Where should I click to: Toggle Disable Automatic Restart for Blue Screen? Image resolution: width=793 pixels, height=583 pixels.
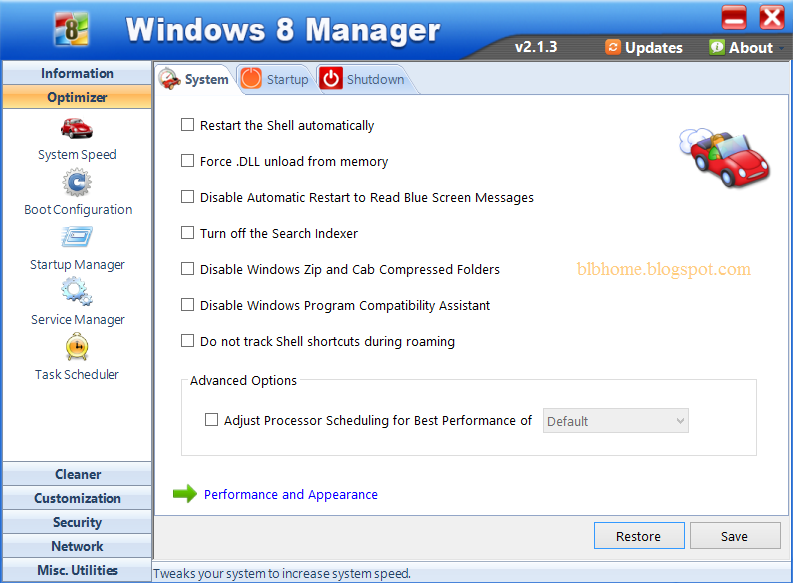(187, 196)
